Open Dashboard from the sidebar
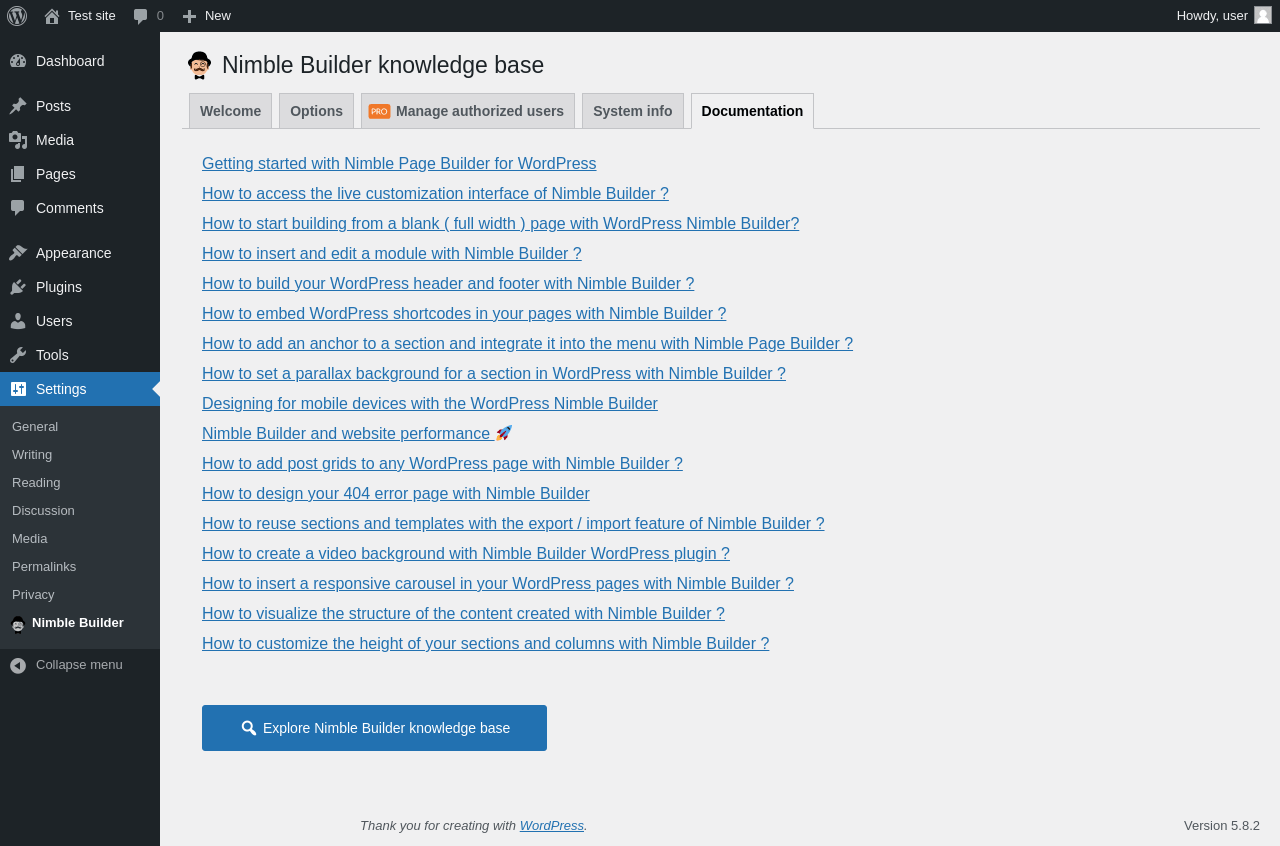This screenshot has height=846, width=1280. click(69, 61)
